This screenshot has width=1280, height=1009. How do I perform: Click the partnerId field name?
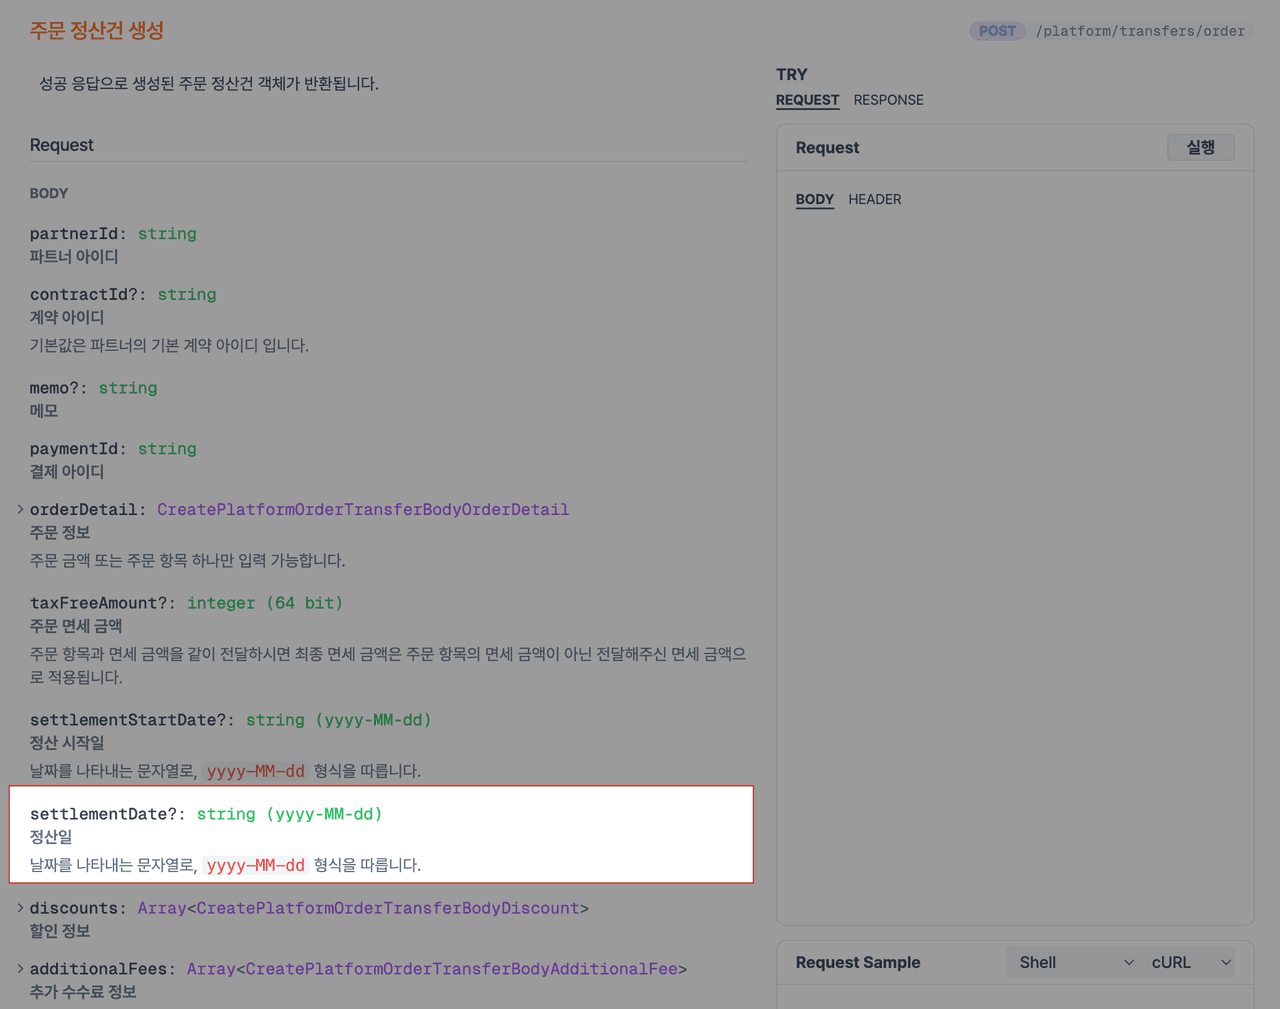74,234
